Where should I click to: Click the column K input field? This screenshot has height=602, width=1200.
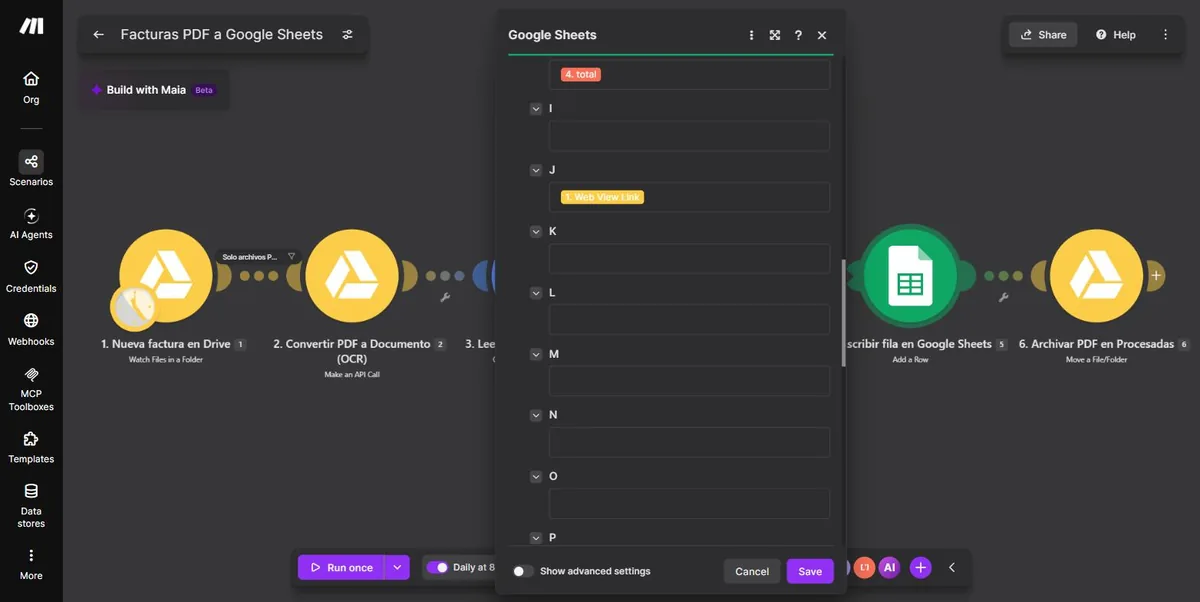coord(689,258)
